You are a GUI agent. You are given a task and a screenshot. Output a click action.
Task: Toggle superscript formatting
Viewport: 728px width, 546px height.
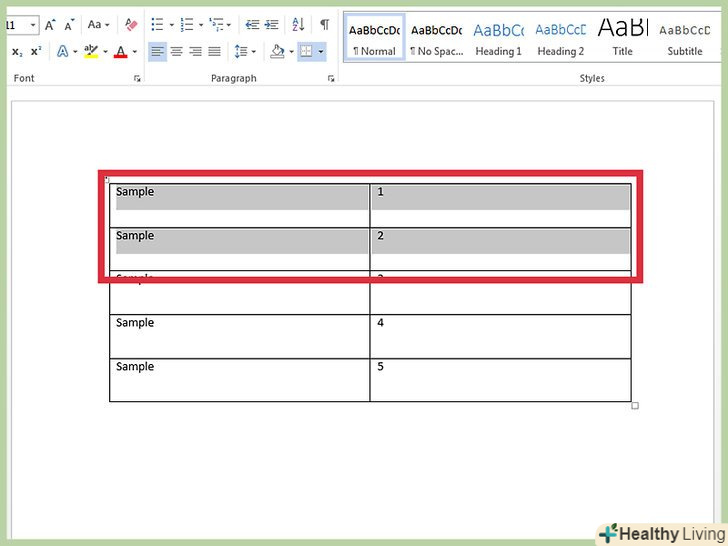coord(36,51)
